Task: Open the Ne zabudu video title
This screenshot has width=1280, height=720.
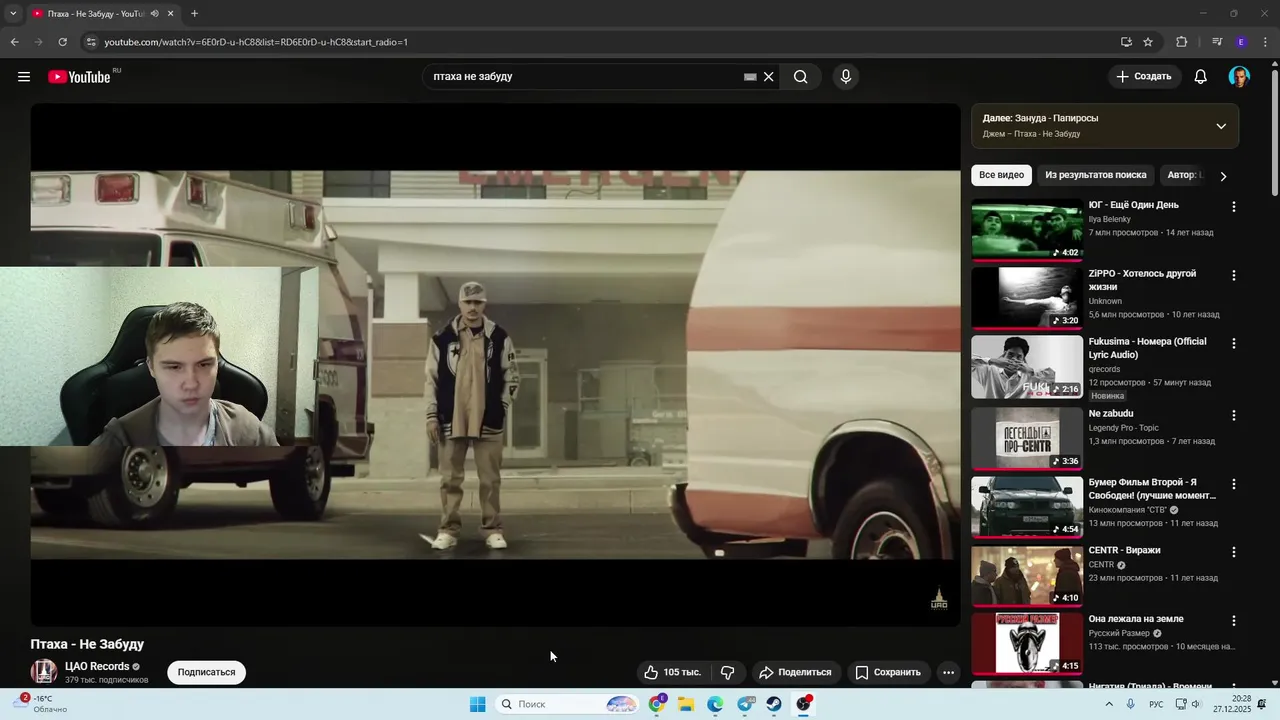Action: tap(1111, 414)
